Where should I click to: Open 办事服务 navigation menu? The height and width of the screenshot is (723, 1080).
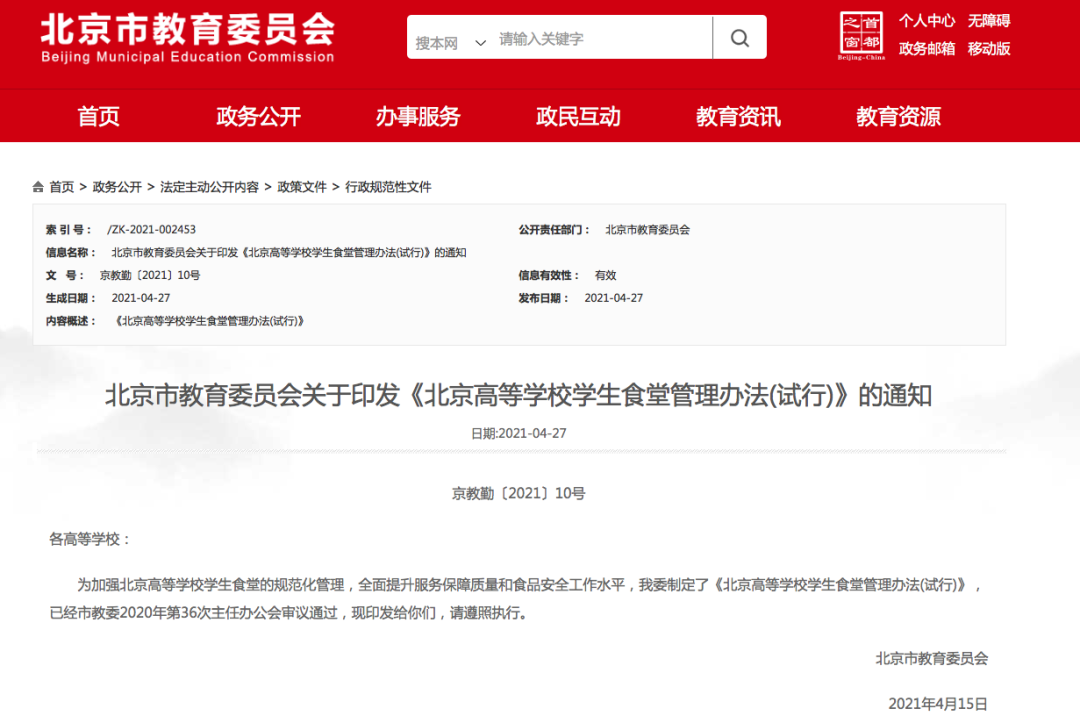[418, 116]
